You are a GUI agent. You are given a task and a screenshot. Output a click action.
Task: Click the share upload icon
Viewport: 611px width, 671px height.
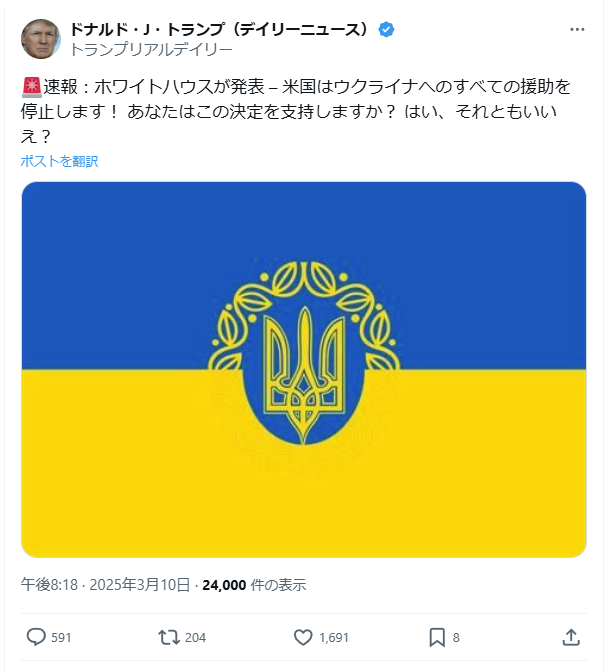click(571, 637)
